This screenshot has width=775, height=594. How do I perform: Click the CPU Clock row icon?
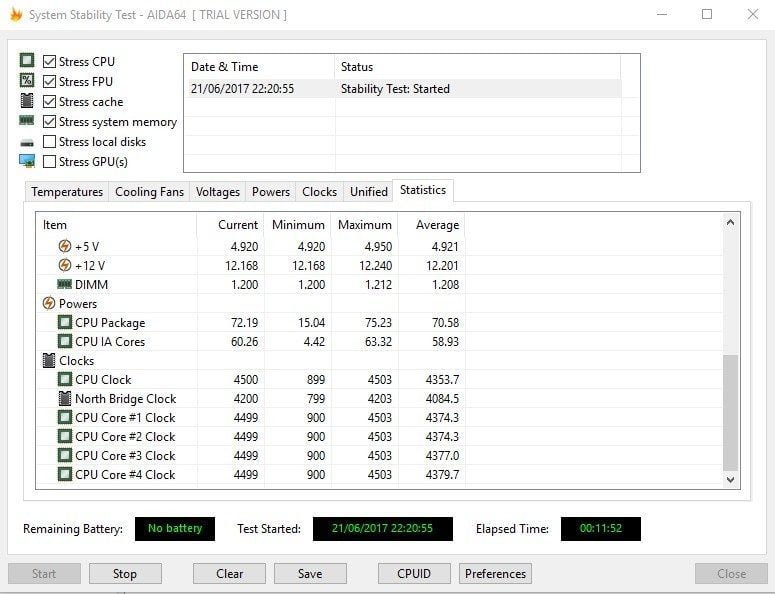coord(65,379)
